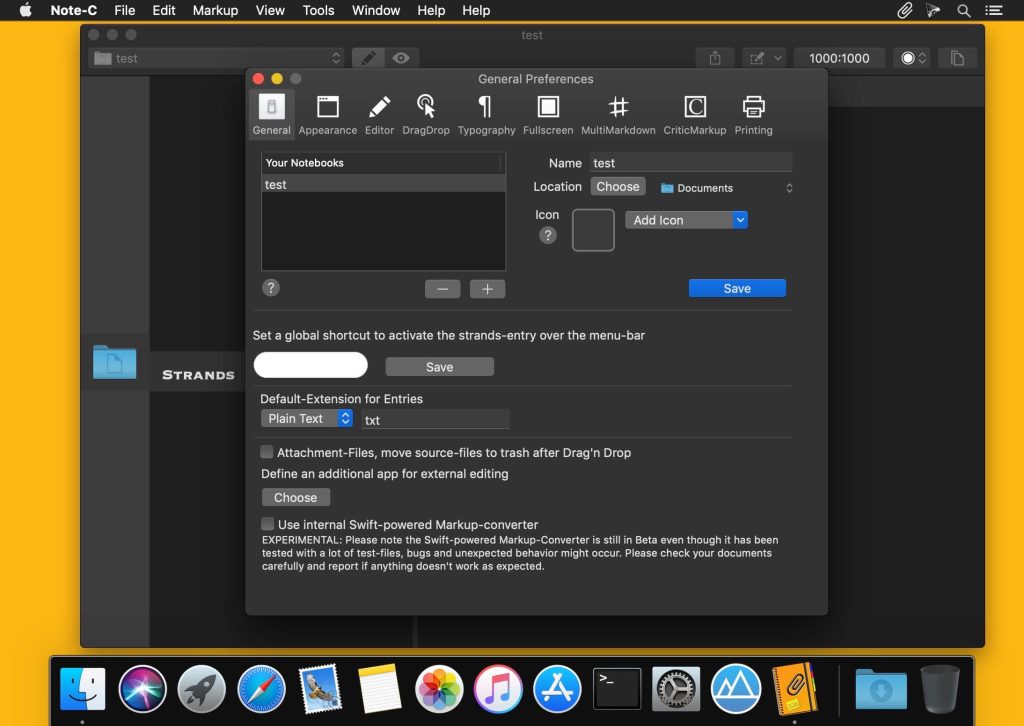
Task: Click the global shortcut input field
Action: 311,366
